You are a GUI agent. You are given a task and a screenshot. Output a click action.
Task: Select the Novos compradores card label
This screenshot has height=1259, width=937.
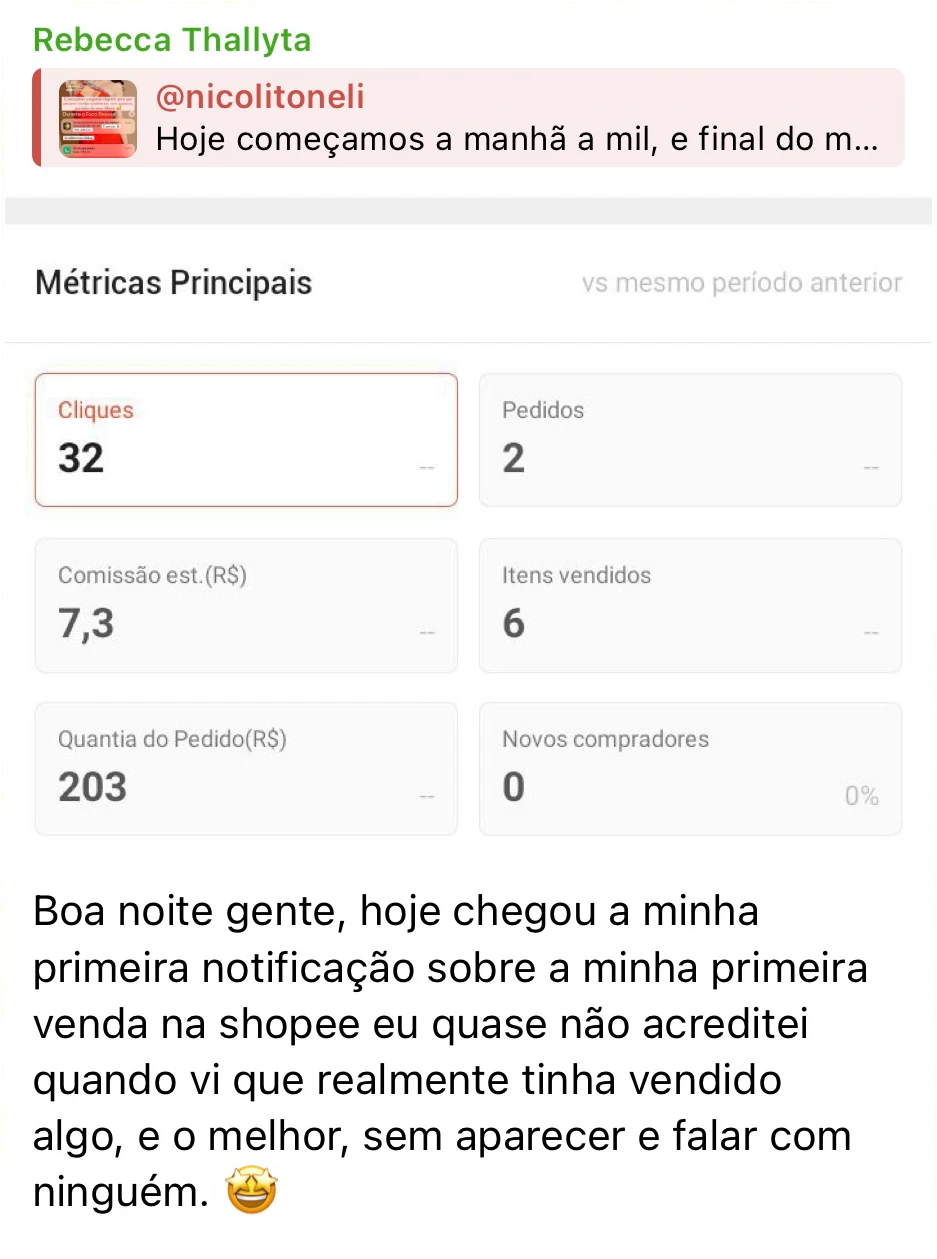605,739
